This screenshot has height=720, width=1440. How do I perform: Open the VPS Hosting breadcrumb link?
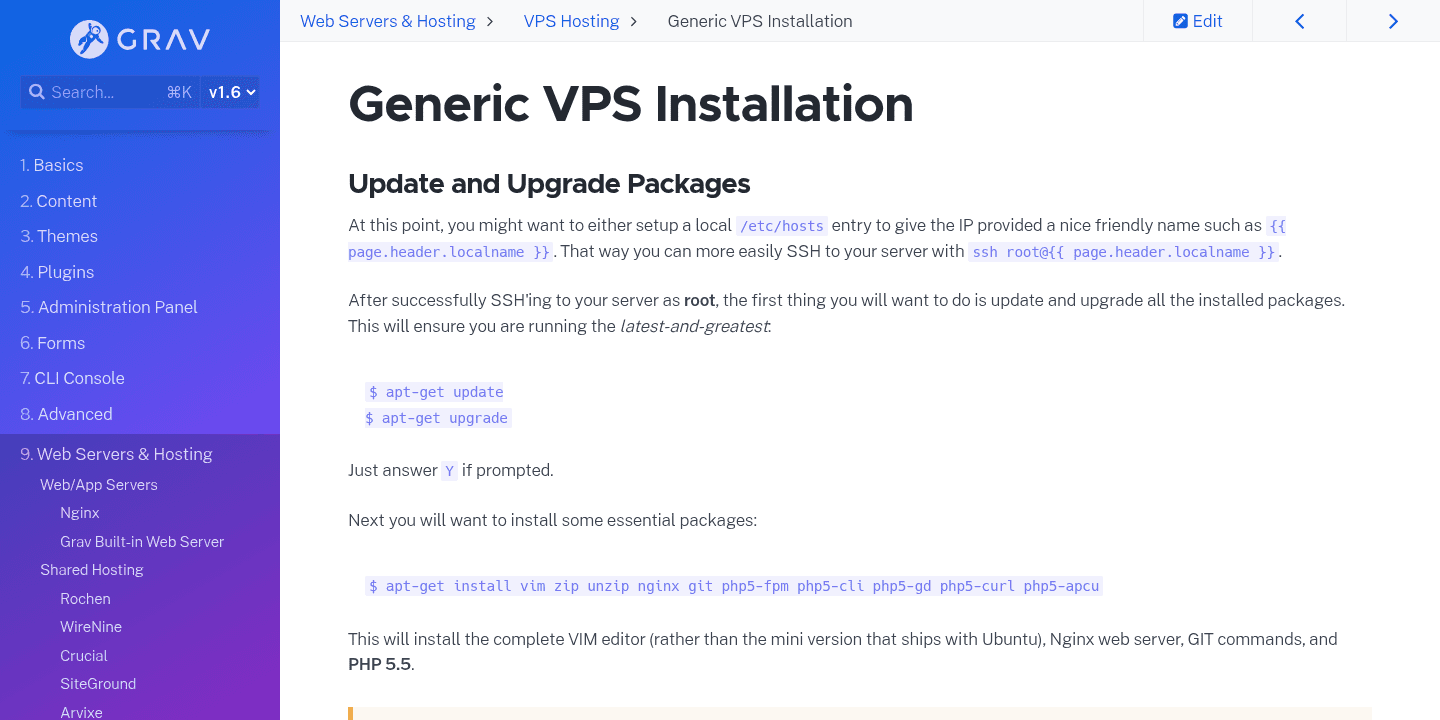(x=569, y=20)
